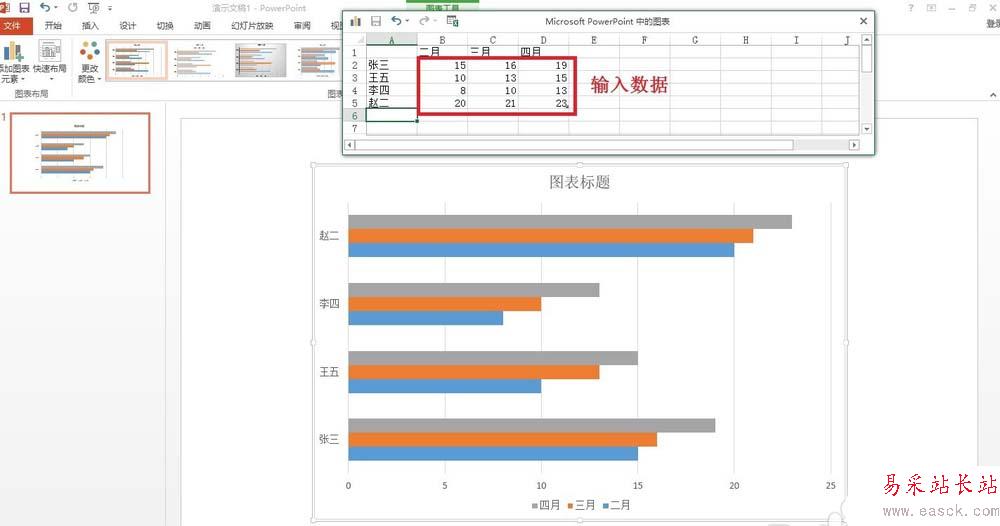Screen dimensions: 1000x526
Task: Save the presentation from the quick access toolbar
Action: (24, 8)
